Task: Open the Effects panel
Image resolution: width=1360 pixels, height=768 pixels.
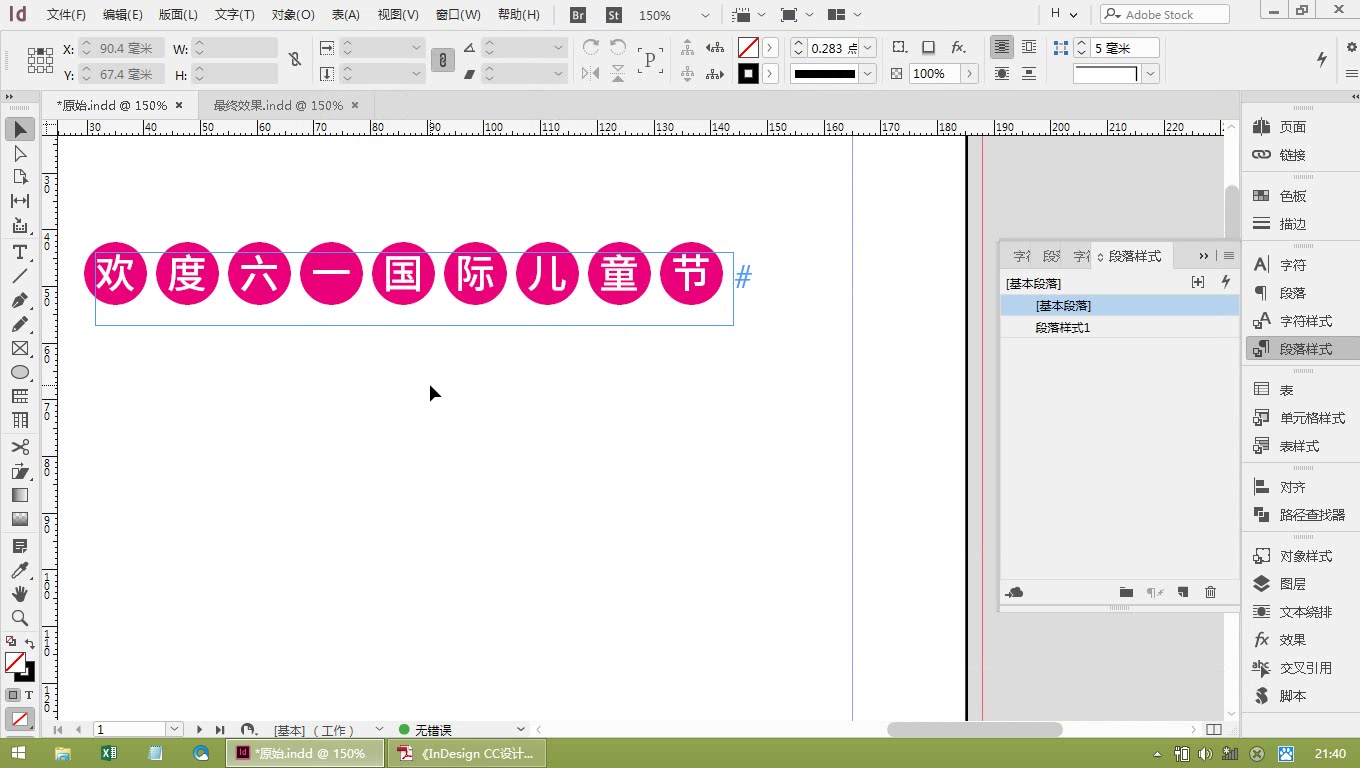Action: pos(1294,640)
